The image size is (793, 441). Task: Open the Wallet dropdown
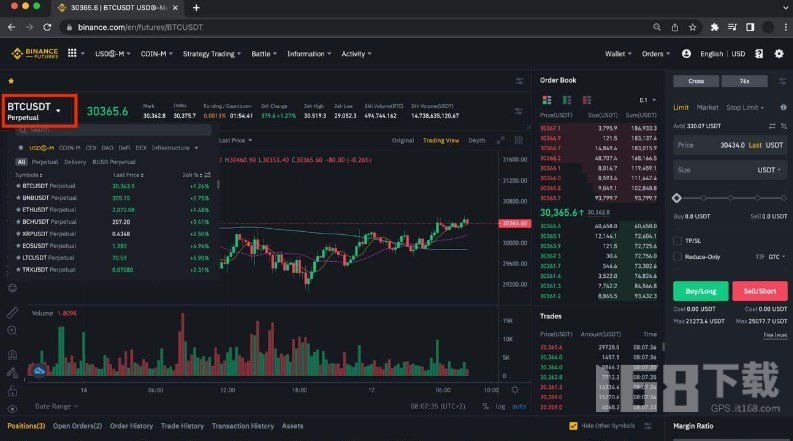point(618,54)
